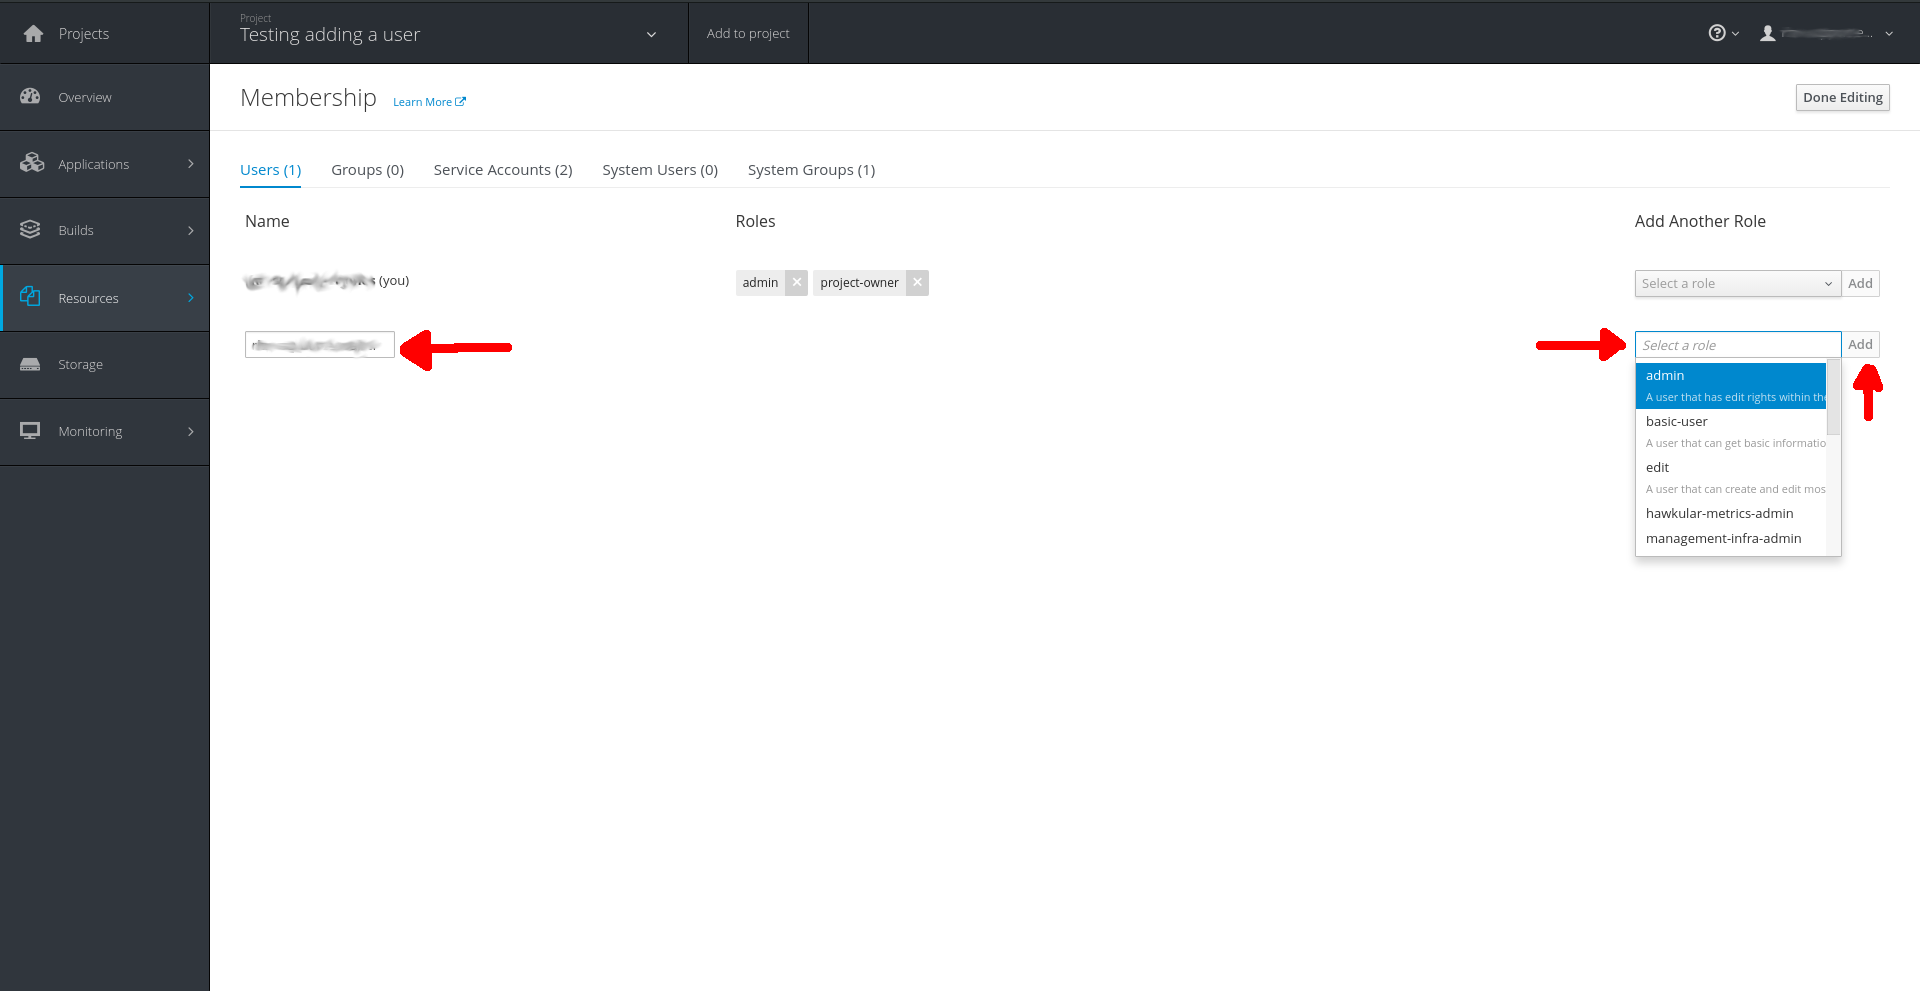Open Storage using the sidebar icon
This screenshot has height=991, width=1920.
pyautogui.click(x=30, y=364)
